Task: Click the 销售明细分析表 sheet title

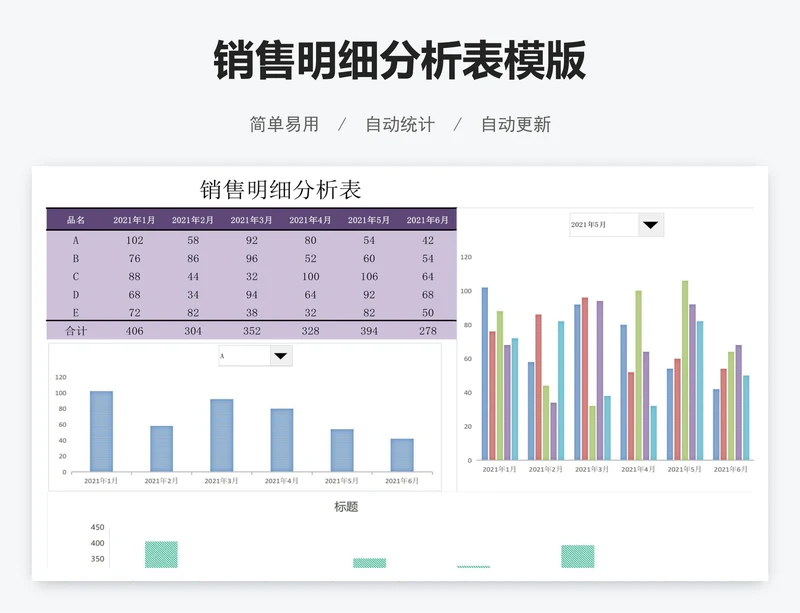Action: point(280,190)
